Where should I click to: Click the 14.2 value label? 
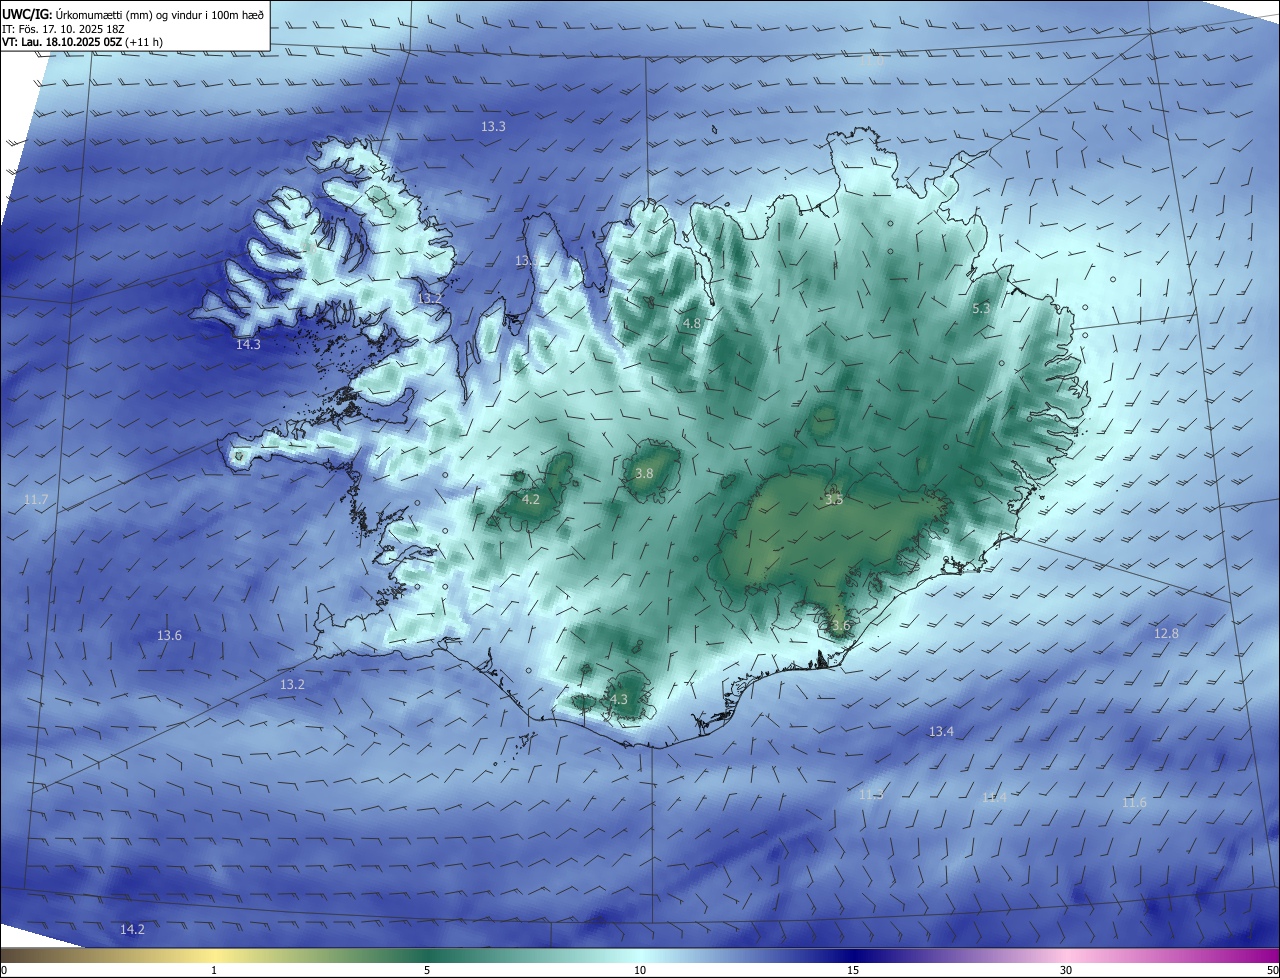tap(132, 930)
